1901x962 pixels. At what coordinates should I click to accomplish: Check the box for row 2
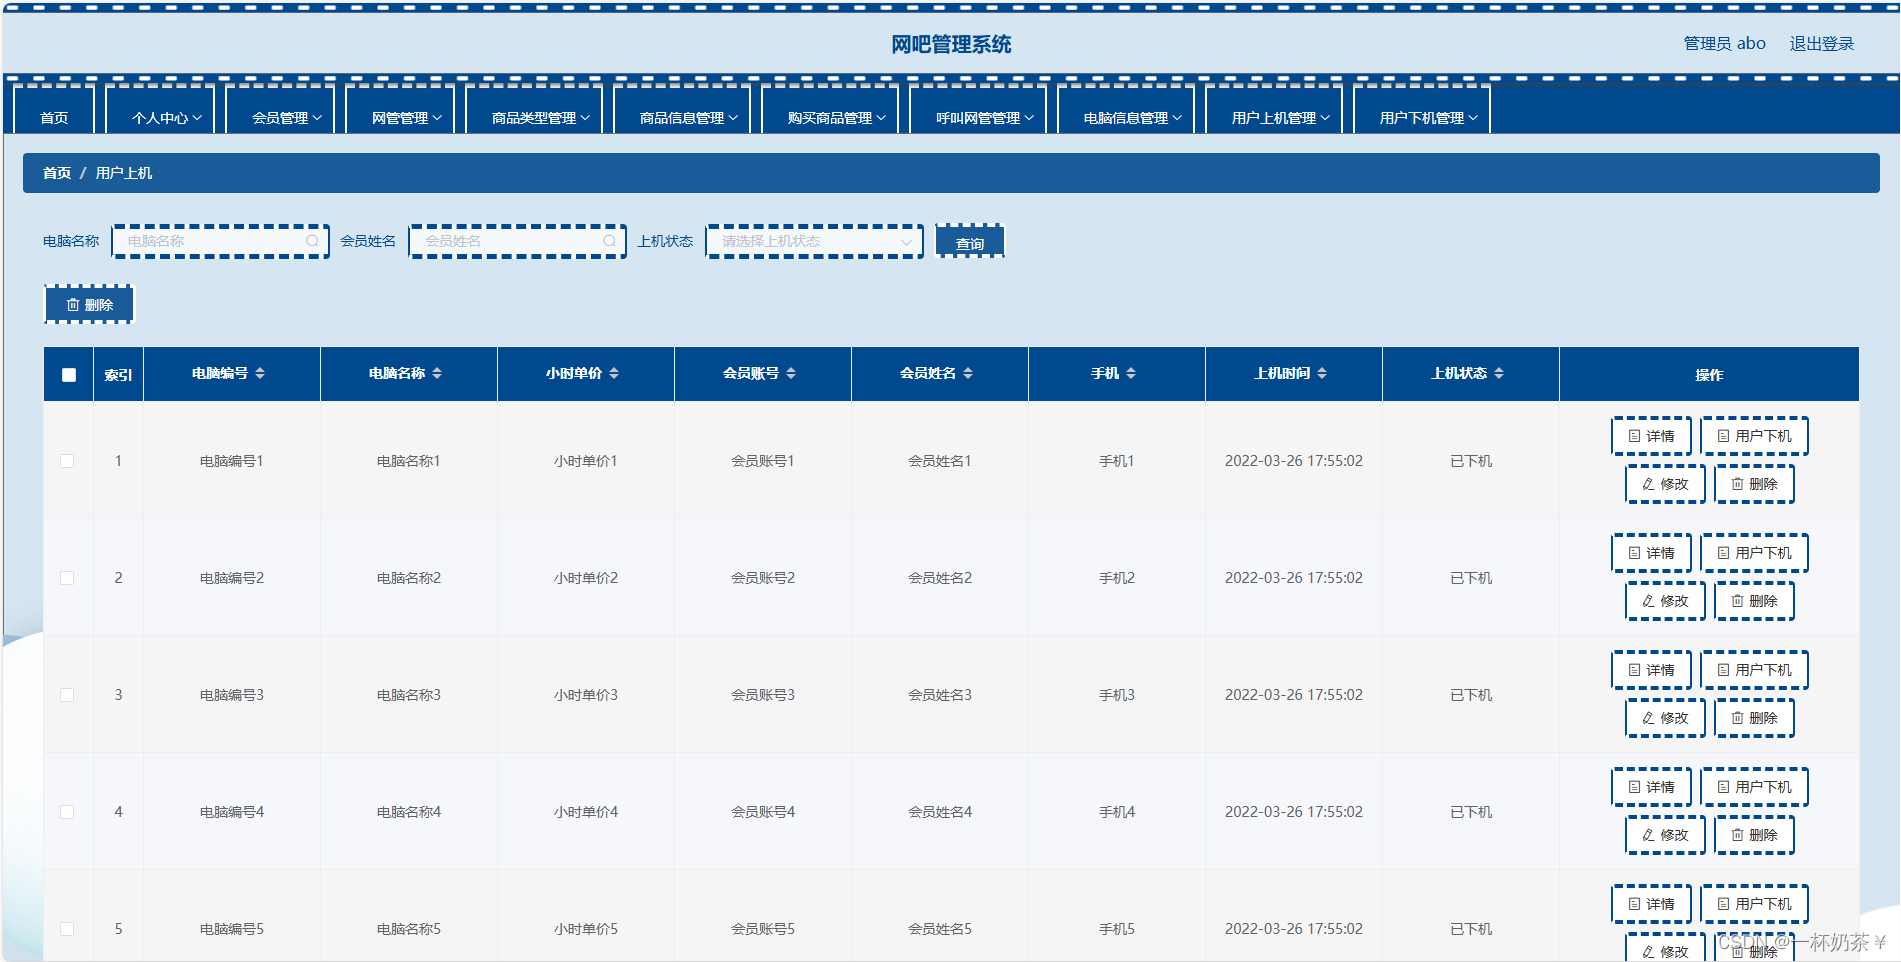tap(67, 578)
